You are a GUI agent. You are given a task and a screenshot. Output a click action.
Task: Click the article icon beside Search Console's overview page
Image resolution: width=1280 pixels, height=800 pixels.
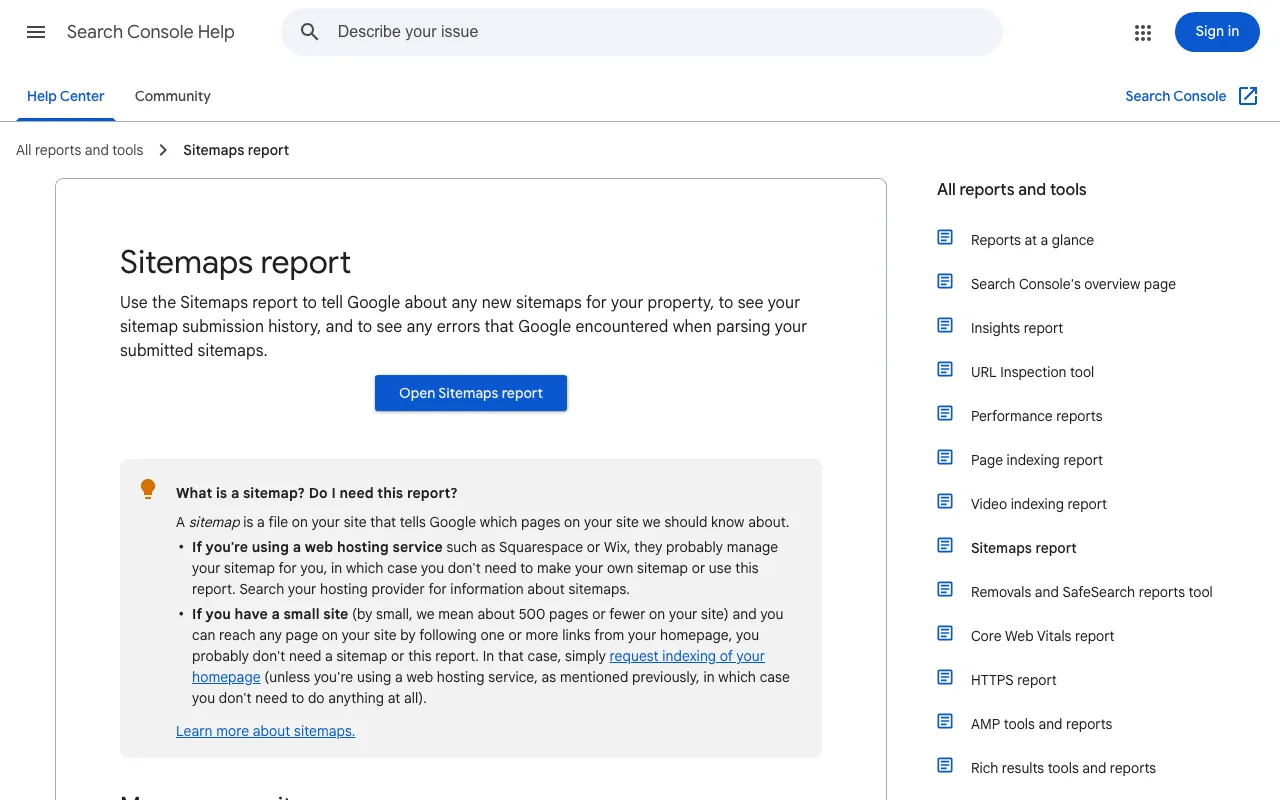coord(945,282)
